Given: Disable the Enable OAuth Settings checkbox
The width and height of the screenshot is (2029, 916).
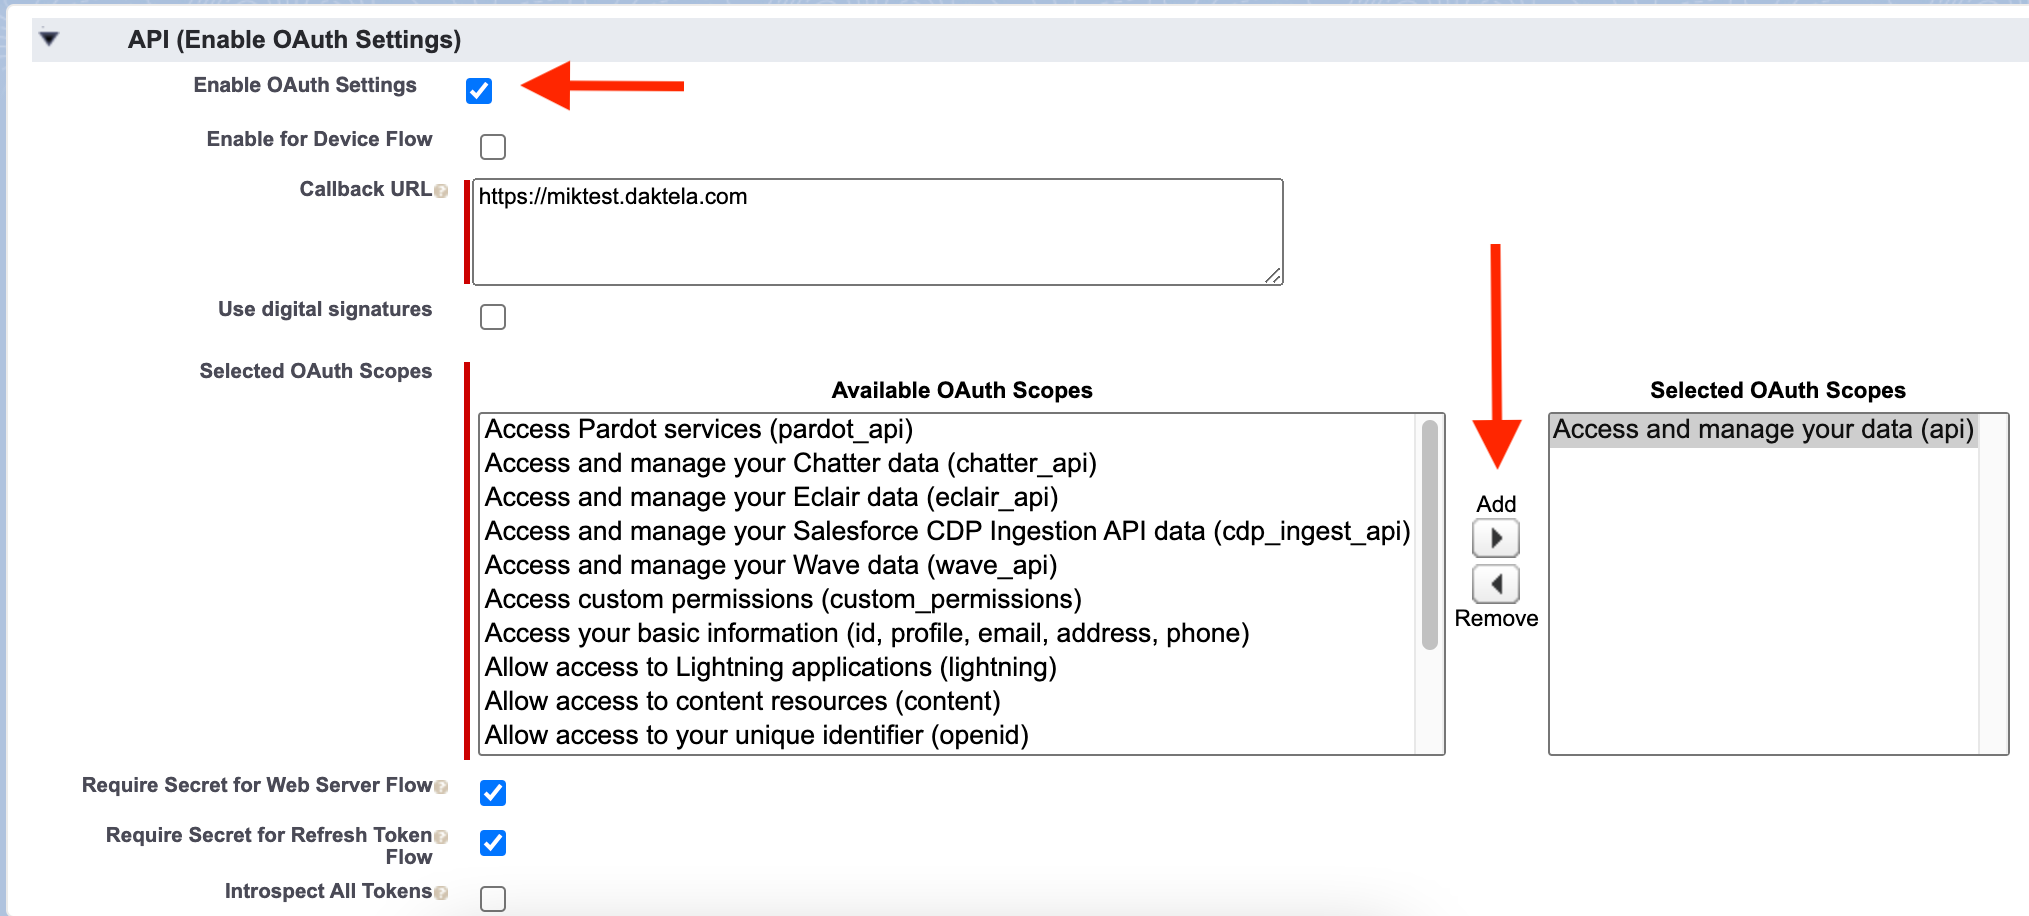Looking at the screenshot, I should point(479,91).
